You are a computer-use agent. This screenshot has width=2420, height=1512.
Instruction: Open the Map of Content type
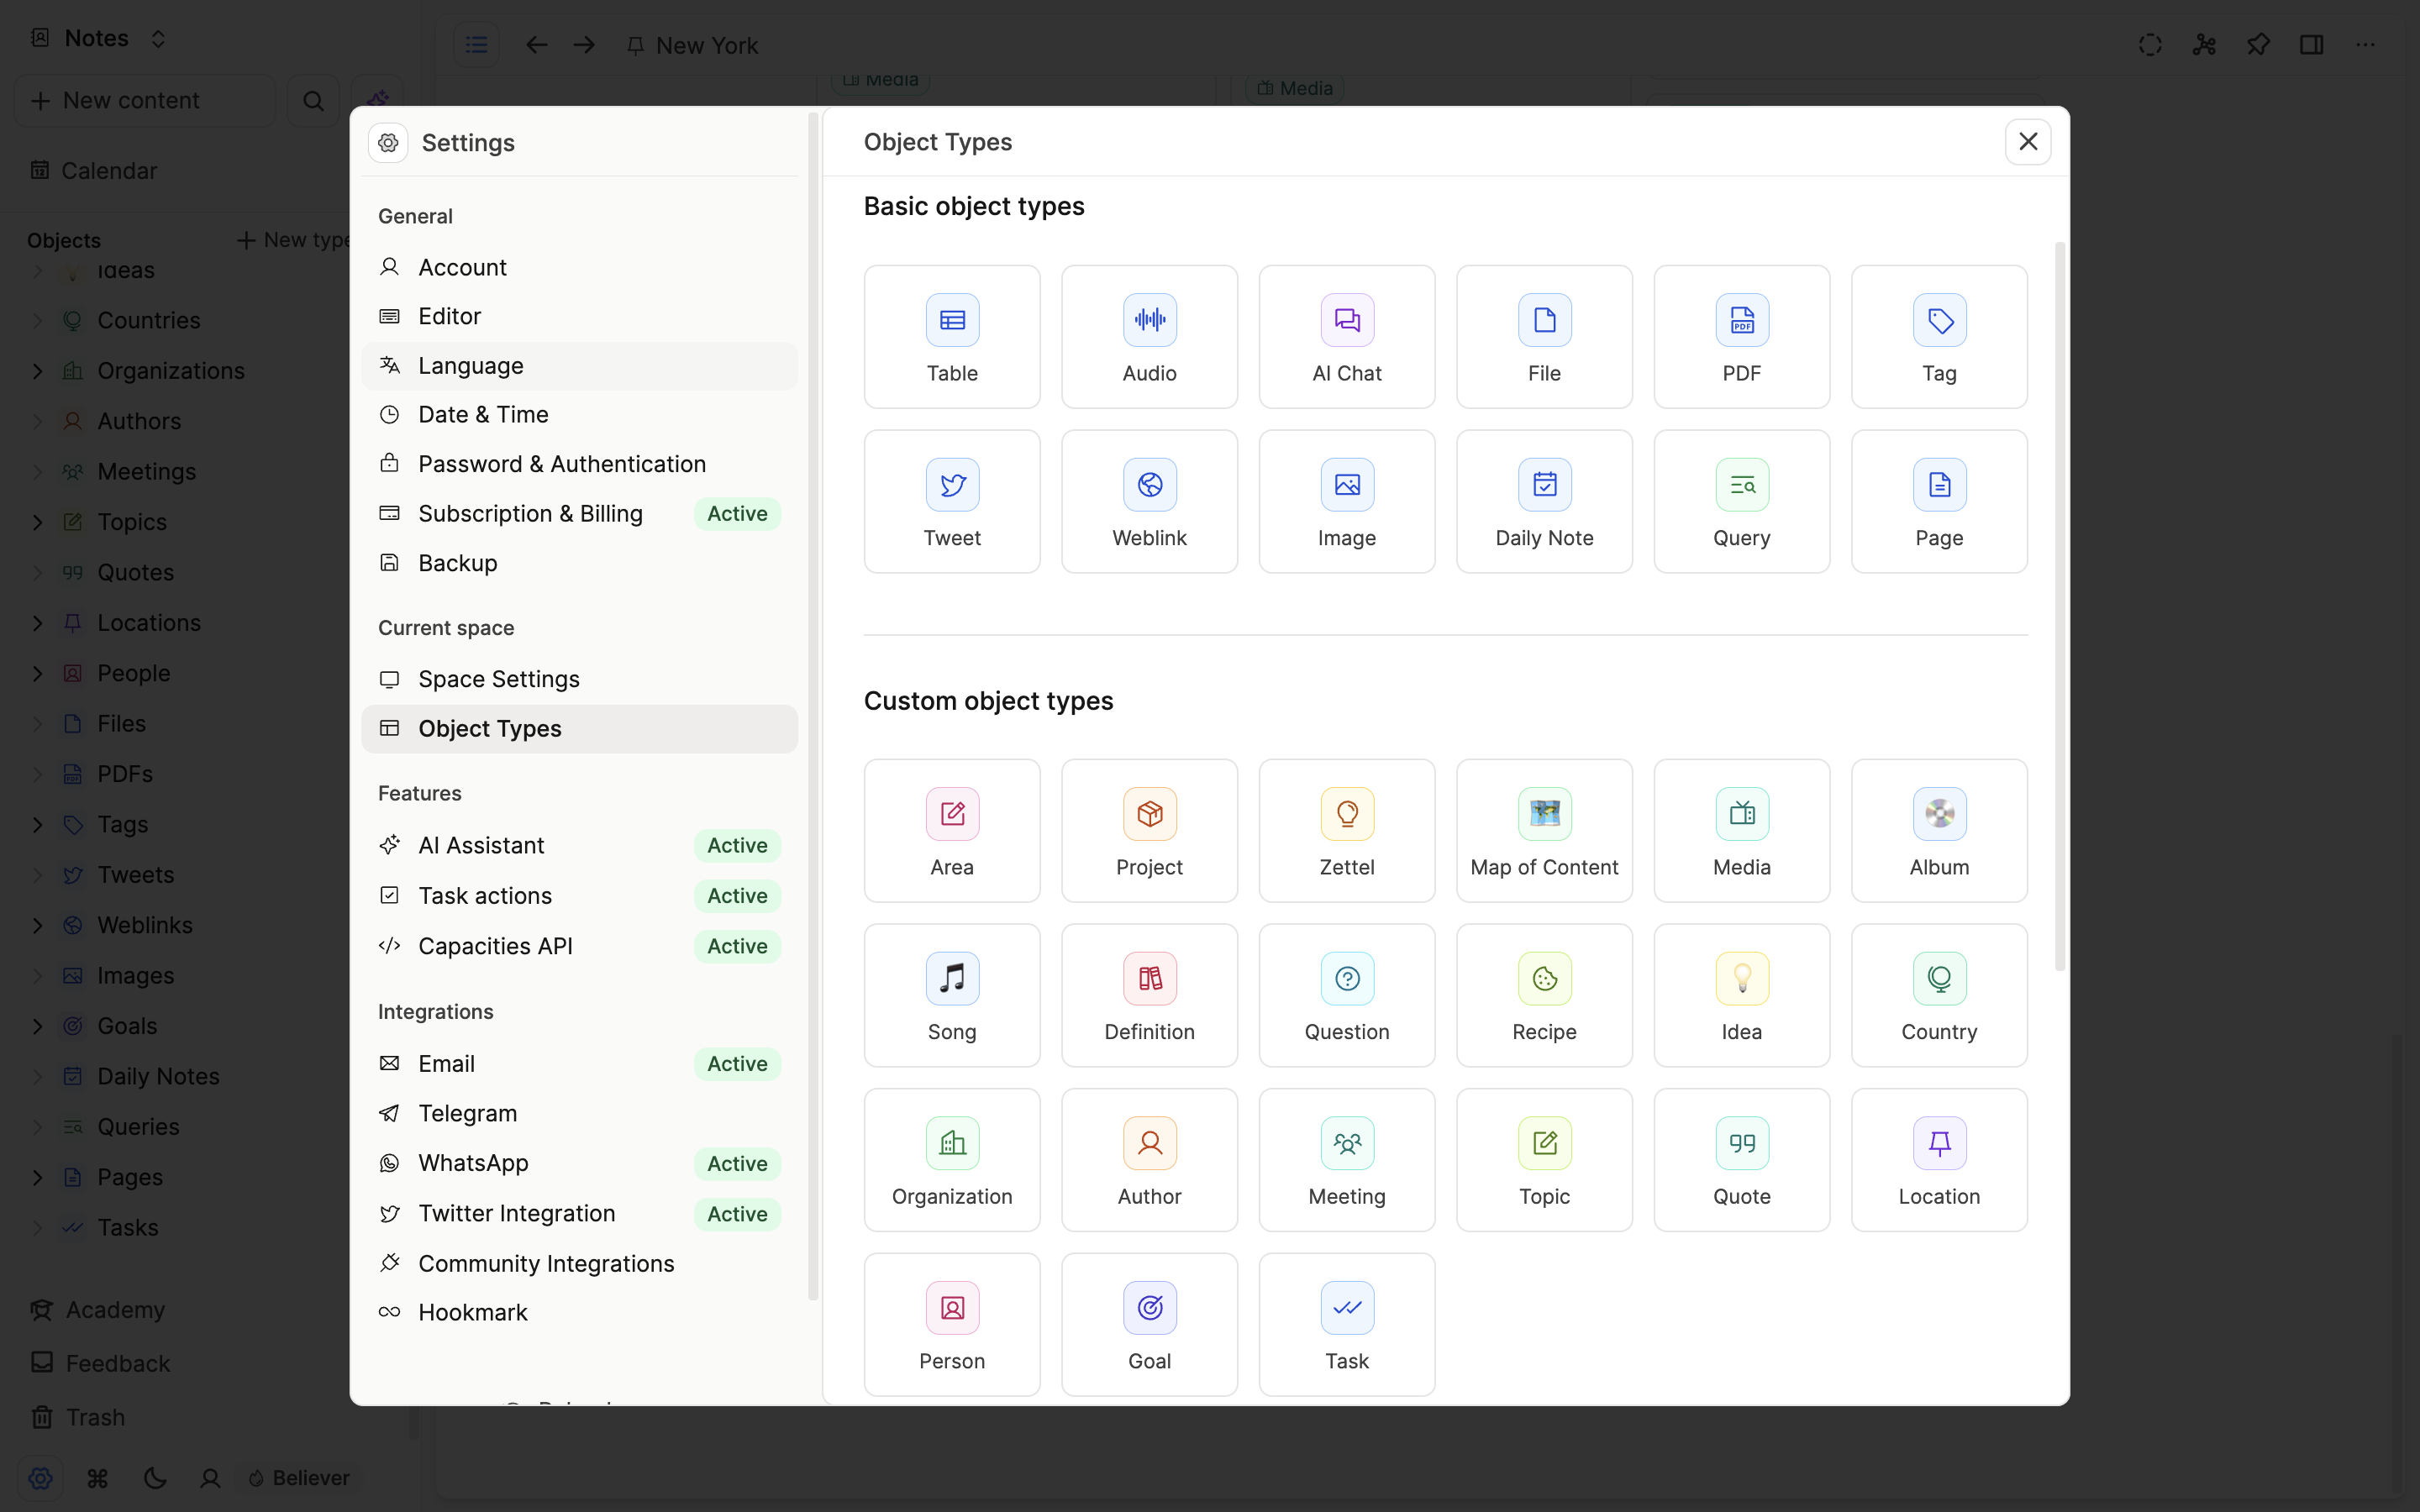click(1544, 830)
